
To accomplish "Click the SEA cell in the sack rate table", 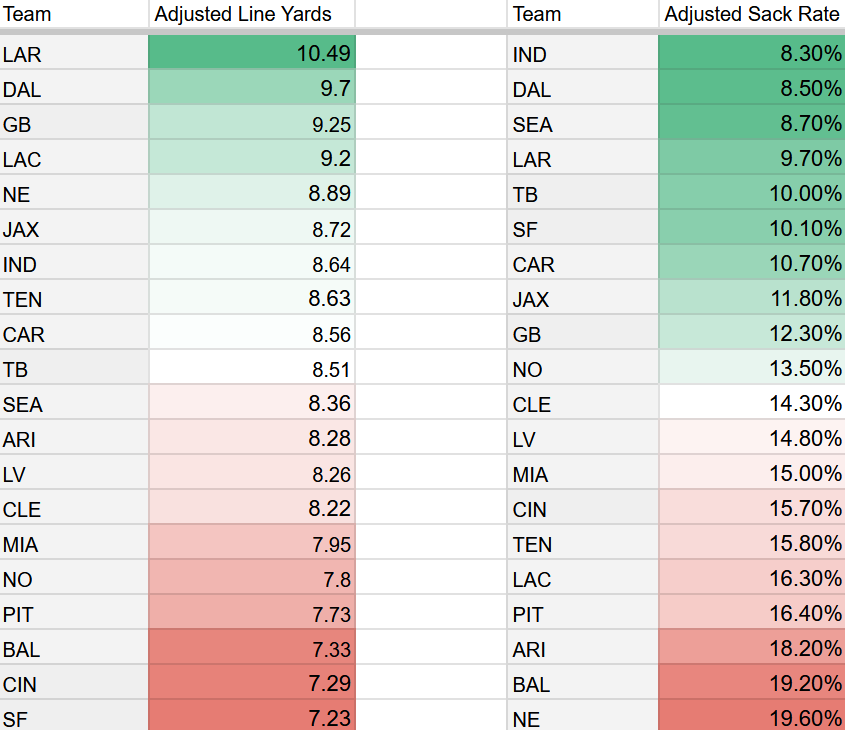I will pyautogui.click(x=583, y=124).
